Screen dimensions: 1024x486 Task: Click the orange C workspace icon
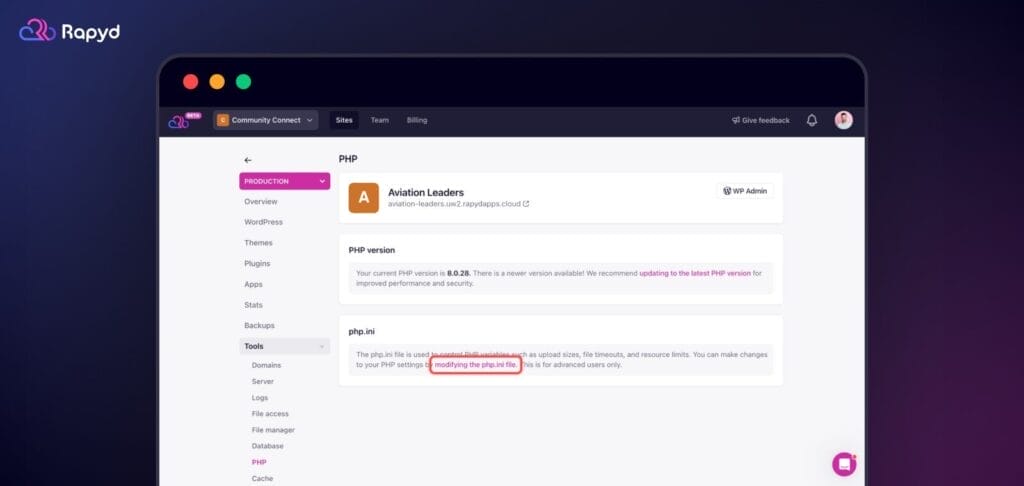point(223,120)
